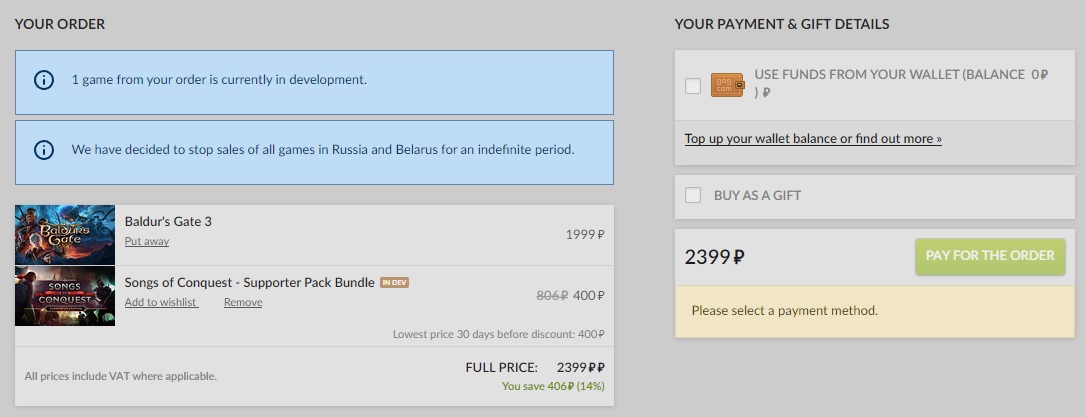Click the Buy as a gift label

(757, 195)
